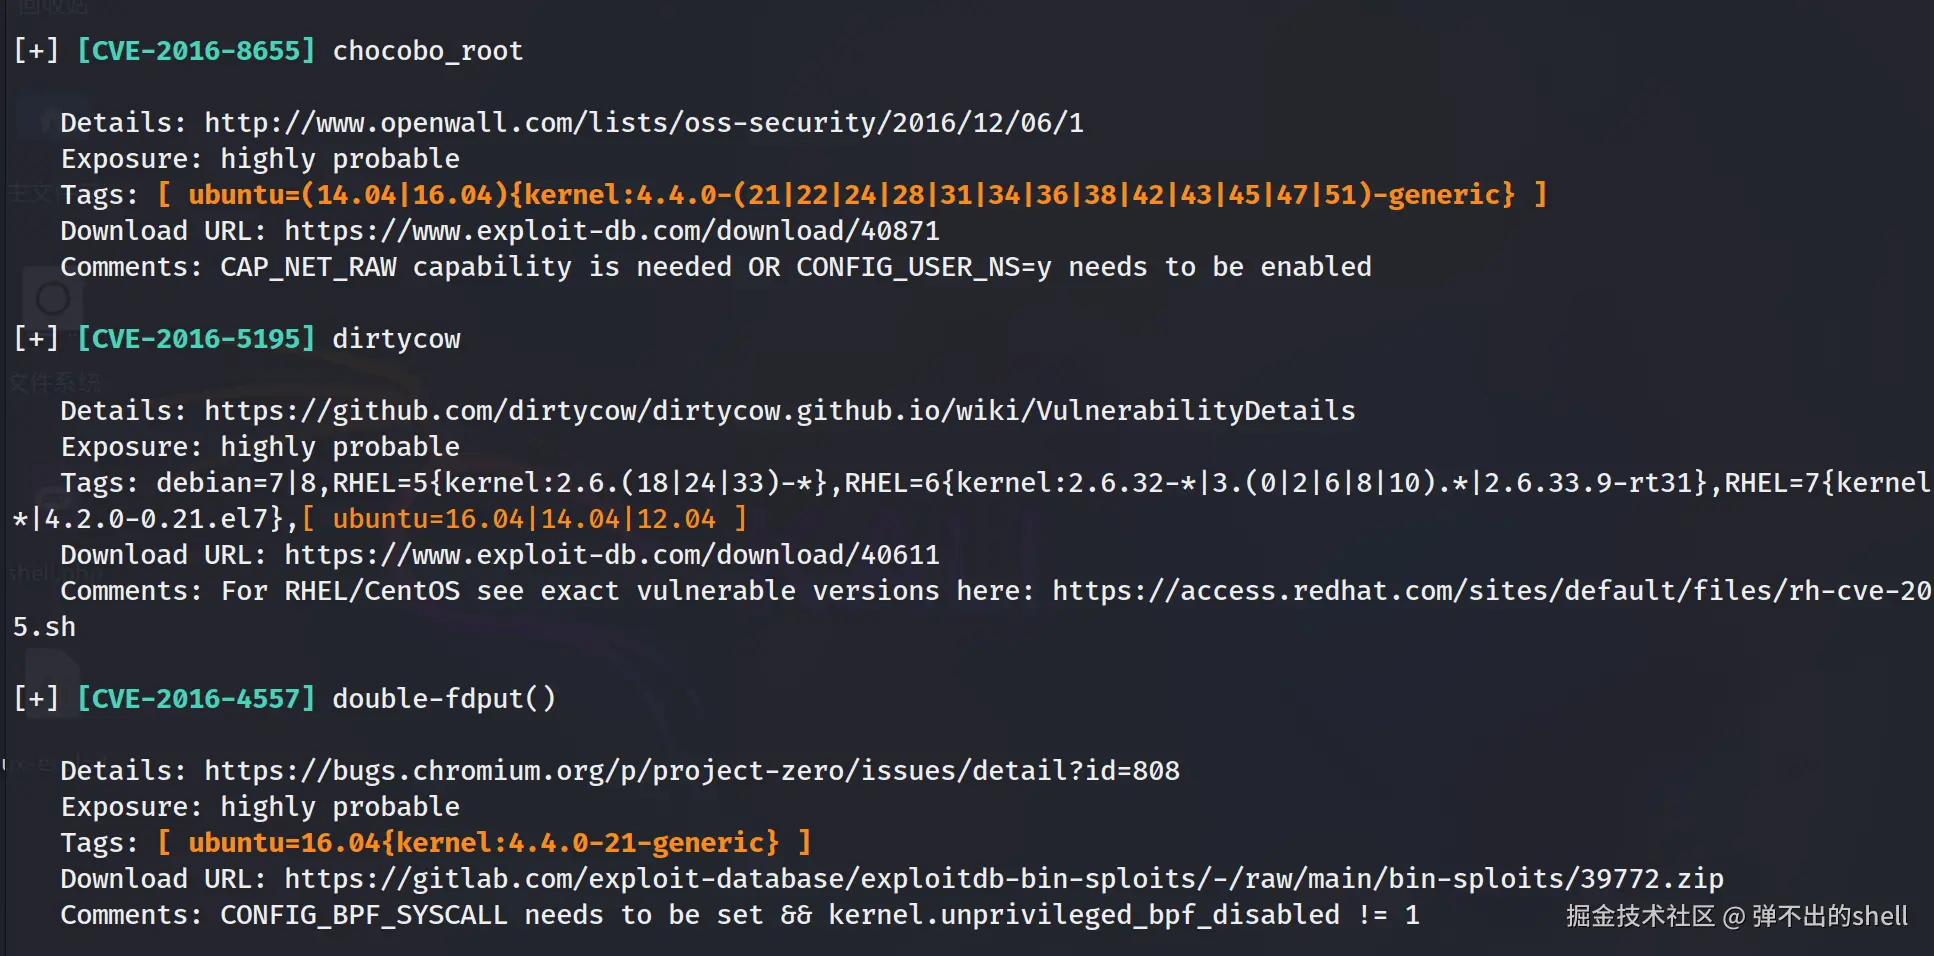
Task: Click the orange ubuntu=(14.04|16.04) kernel tag
Action: click(x=851, y=195)
